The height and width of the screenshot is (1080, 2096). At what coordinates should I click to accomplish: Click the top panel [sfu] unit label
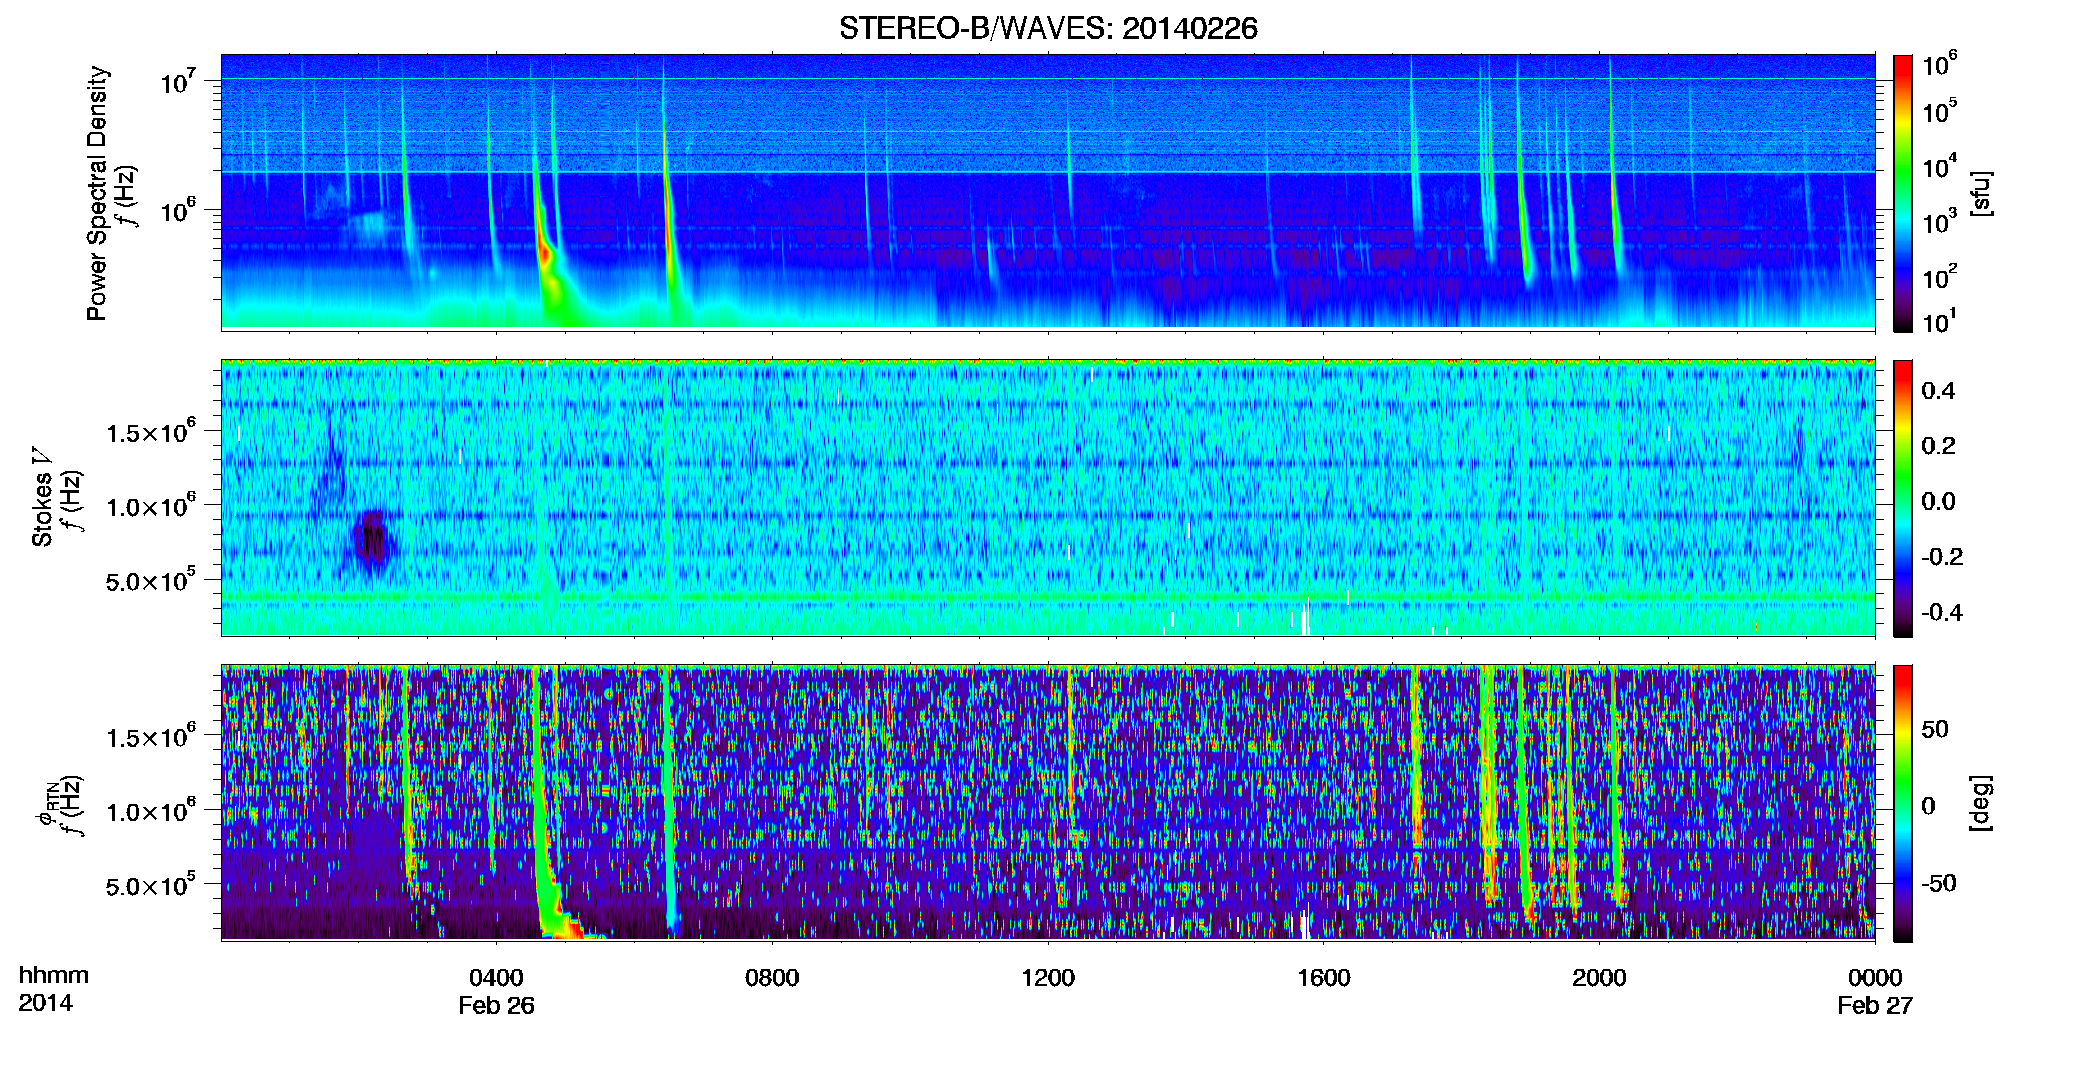pos(1980,193)
